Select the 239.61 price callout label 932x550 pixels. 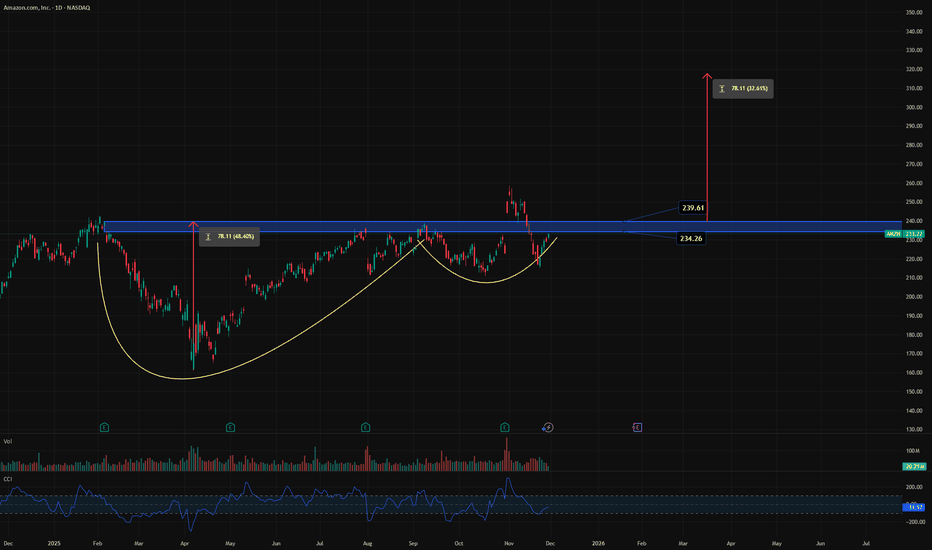(x=695, y=208)
